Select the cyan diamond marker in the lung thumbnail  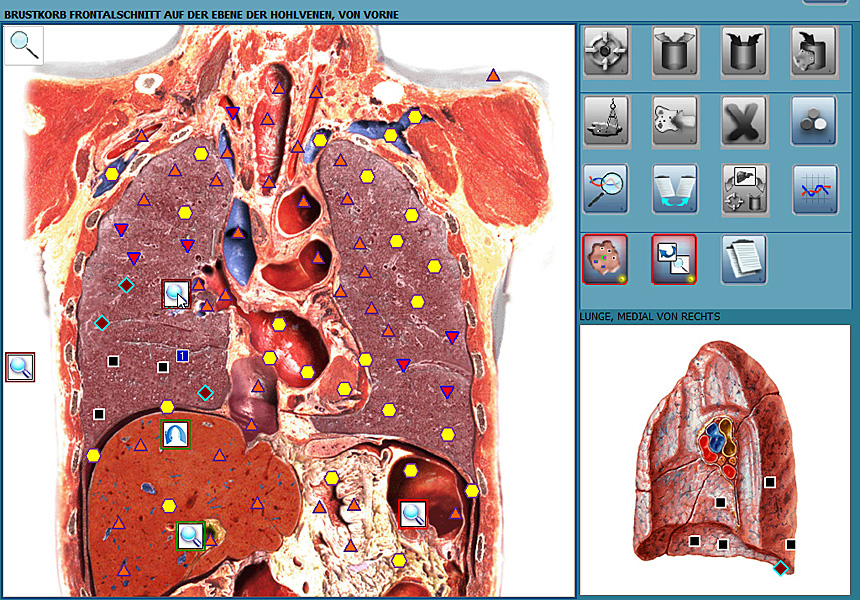[780, 568]
